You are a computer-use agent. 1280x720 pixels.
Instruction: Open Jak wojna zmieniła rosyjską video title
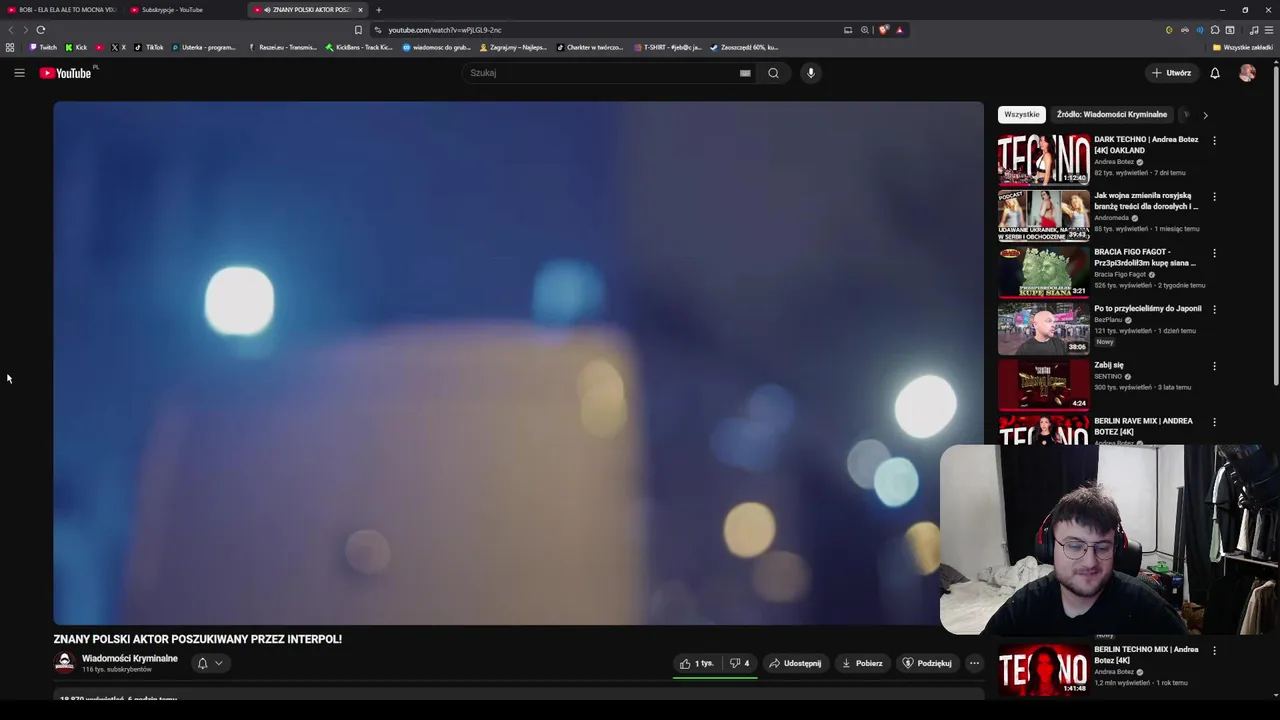(x=1146, y=201)
